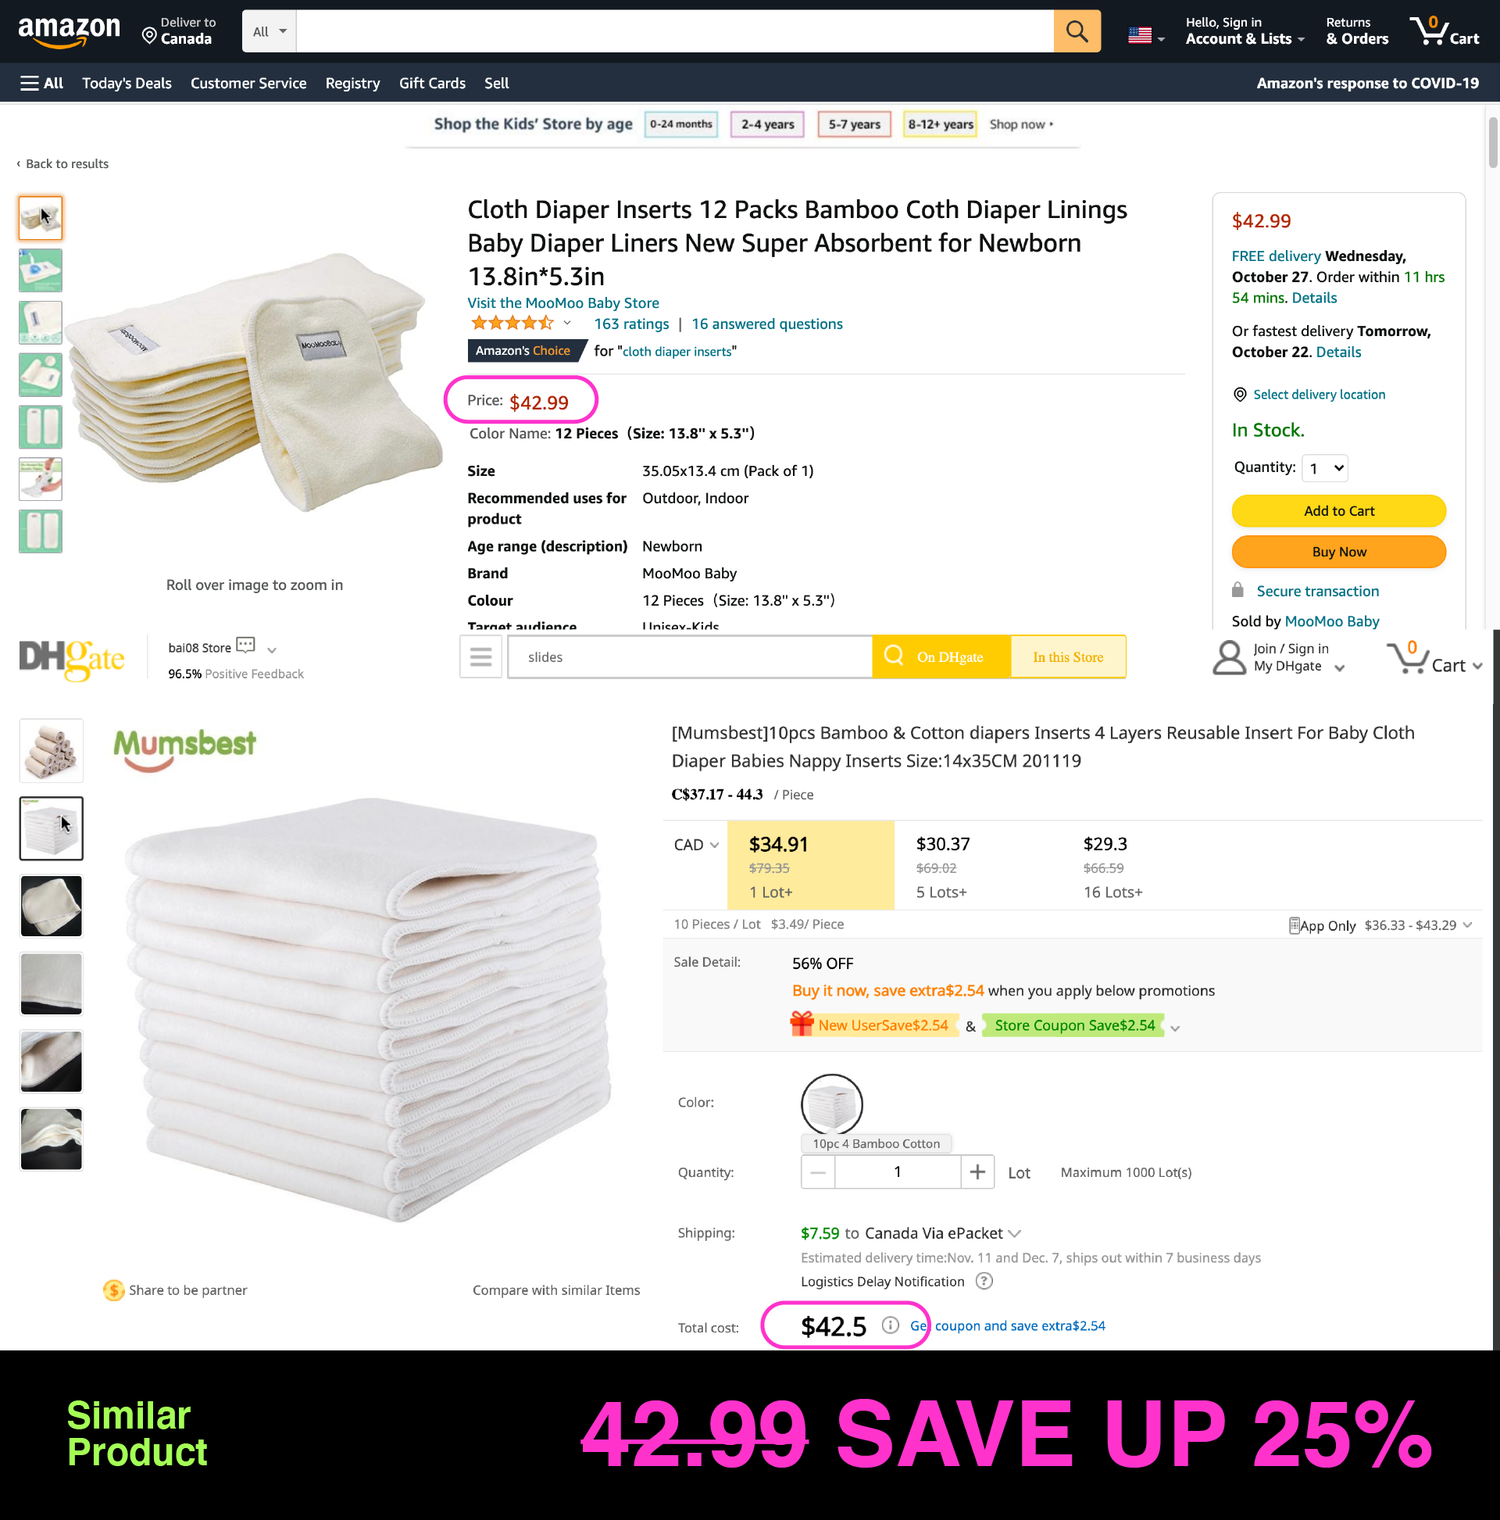Viewport: 1500px width, 1520px height.
Task: Open Amazon's All hamburger menu
Action: tap(42, 83)
